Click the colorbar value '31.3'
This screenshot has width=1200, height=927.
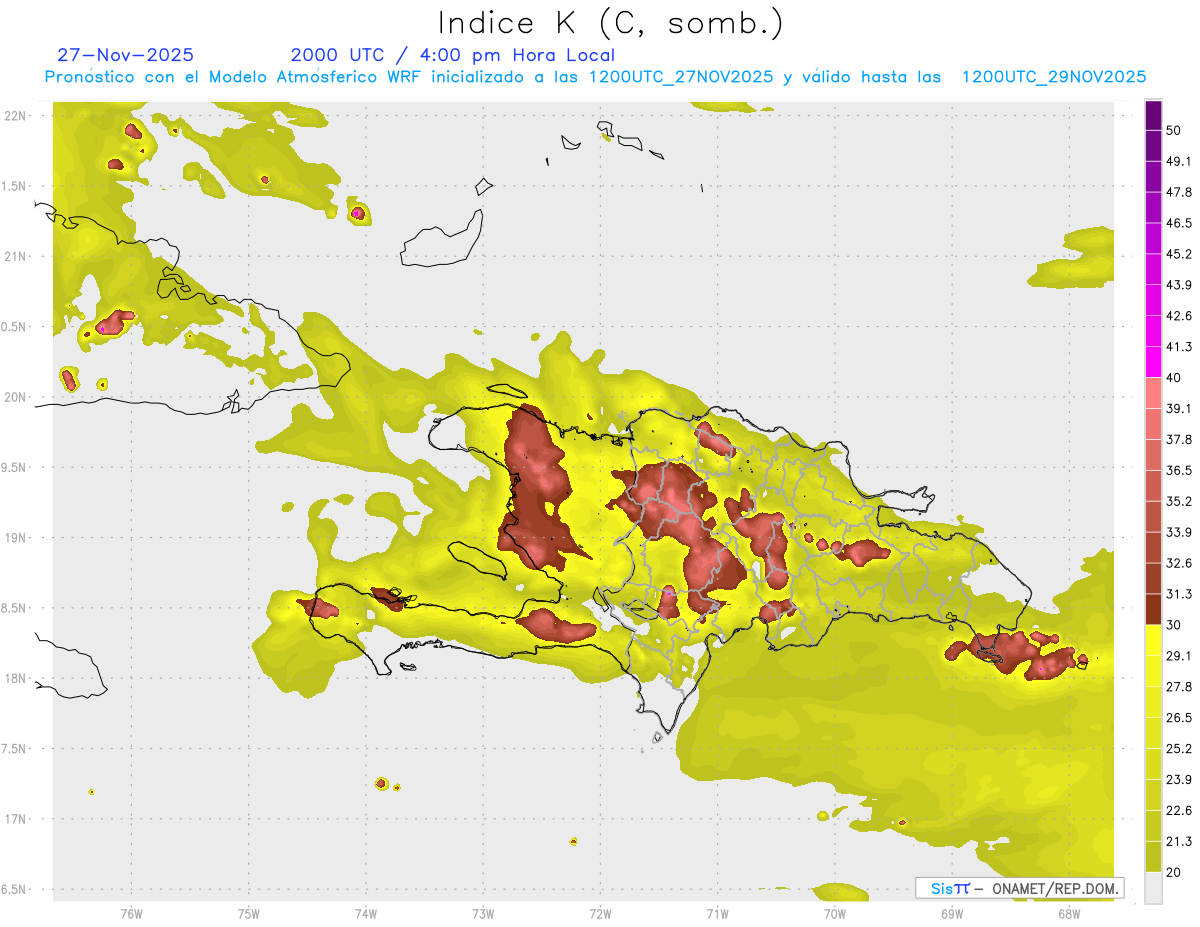(x=1180, y=594)
